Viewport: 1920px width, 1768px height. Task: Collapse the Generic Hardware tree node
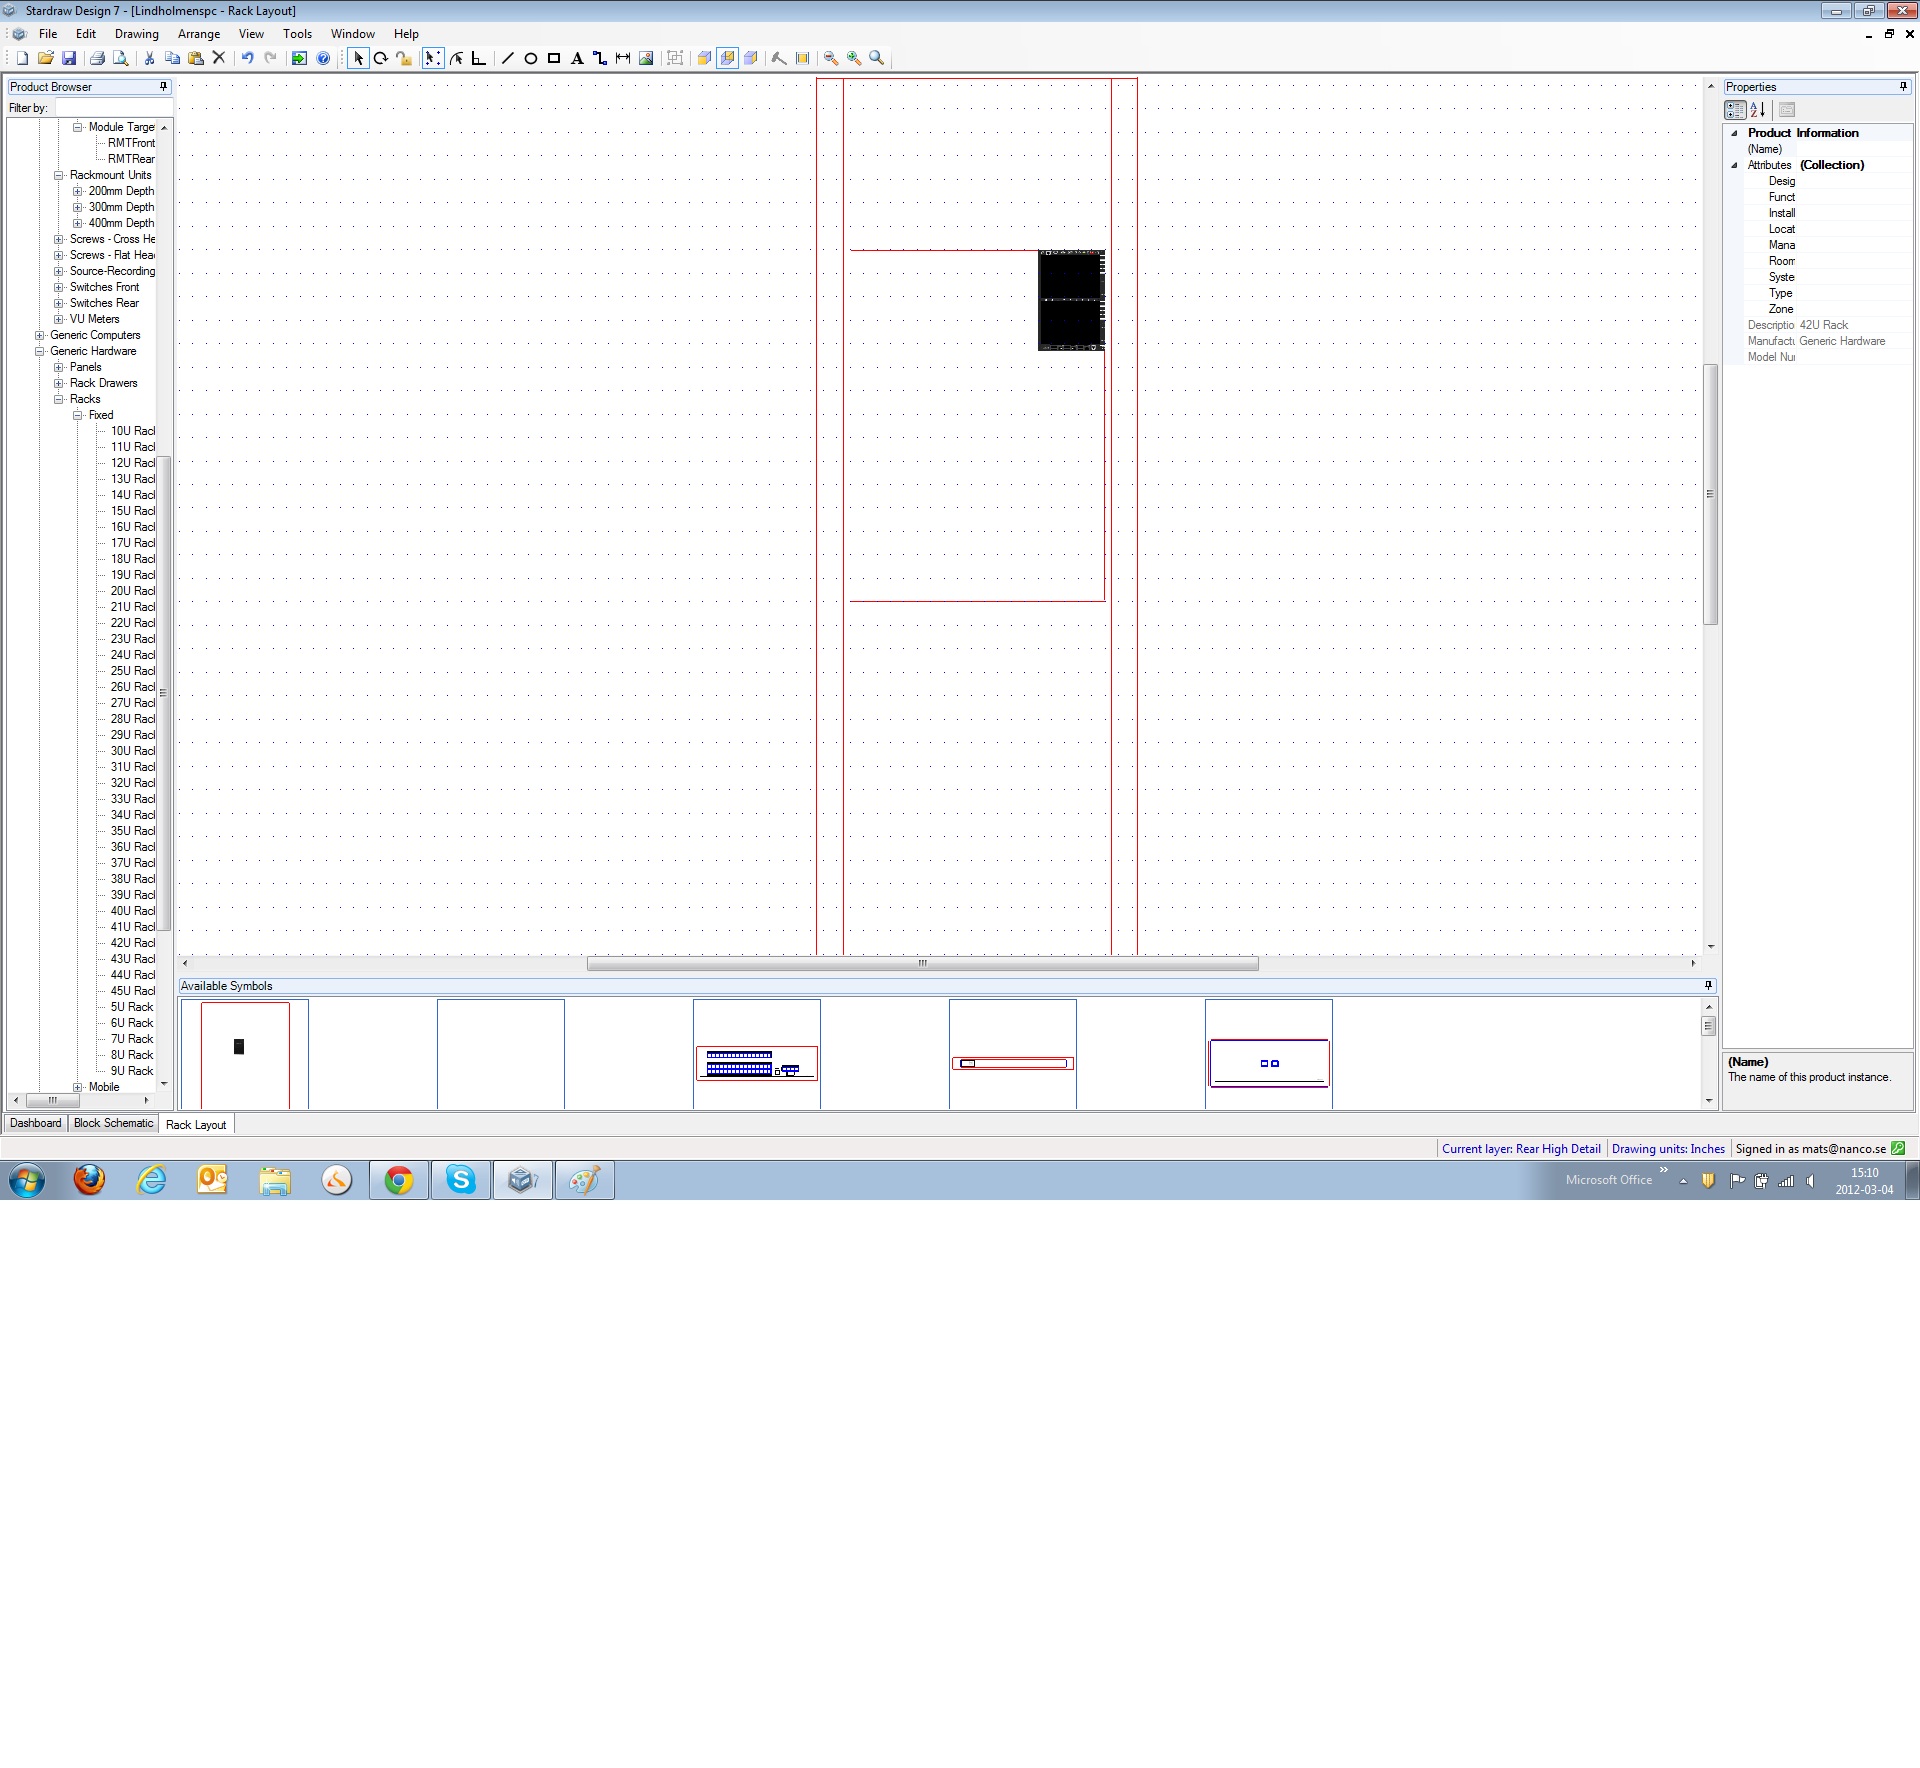point(40,351)
